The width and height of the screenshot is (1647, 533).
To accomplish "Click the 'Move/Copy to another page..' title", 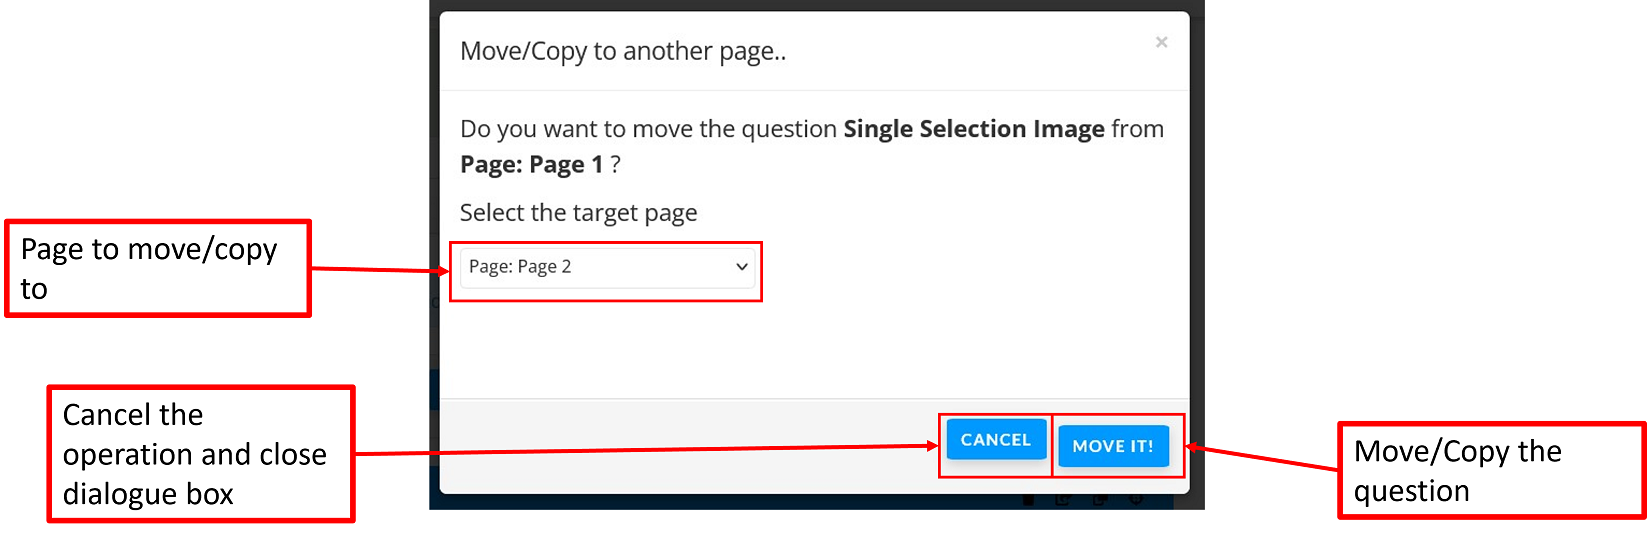I will point(623,51).
